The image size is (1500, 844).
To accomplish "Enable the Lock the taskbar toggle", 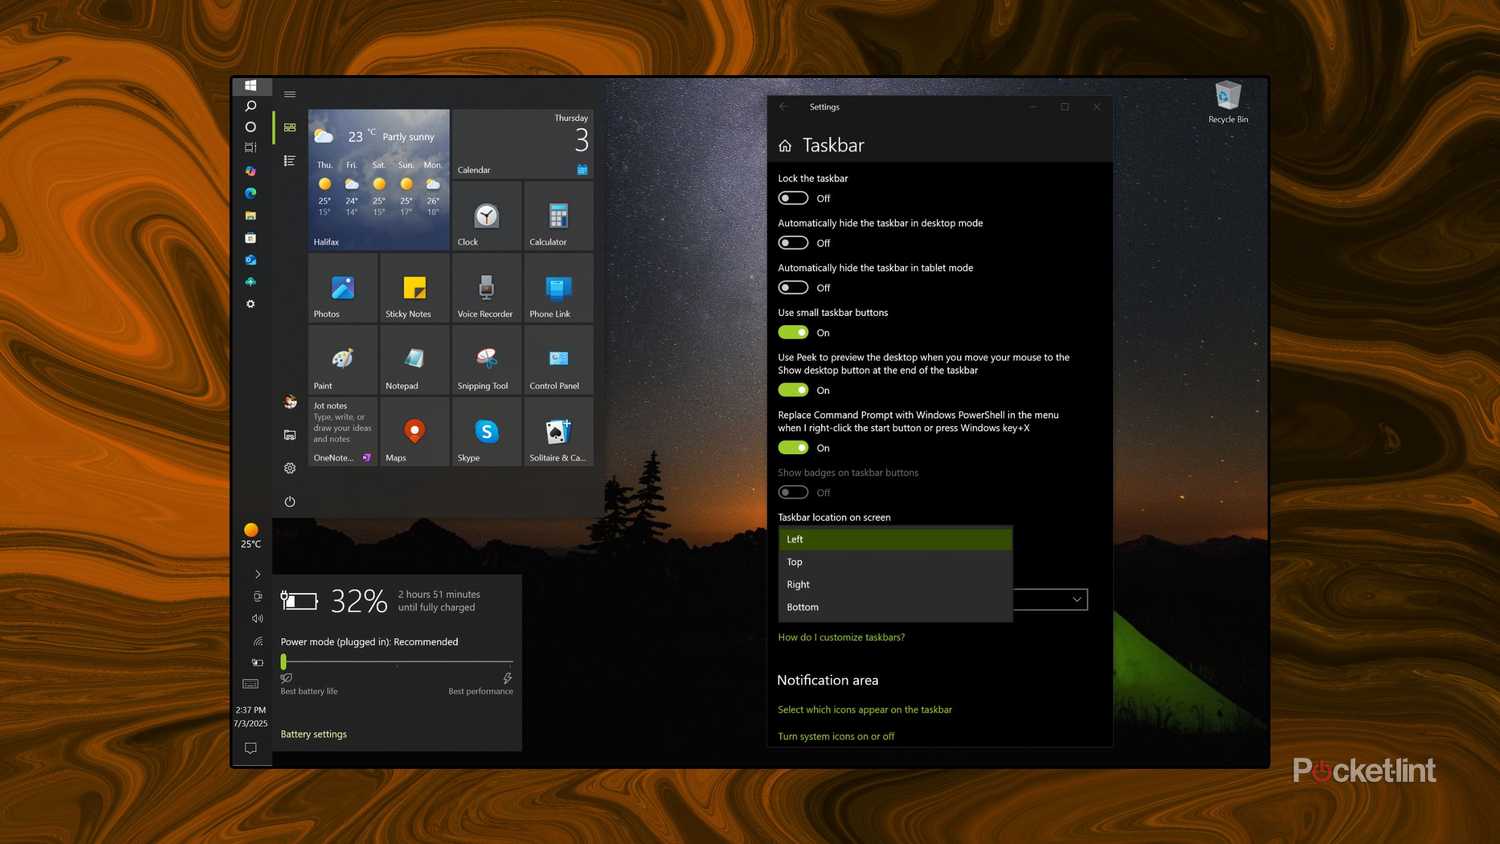I will tap(792, 197).
